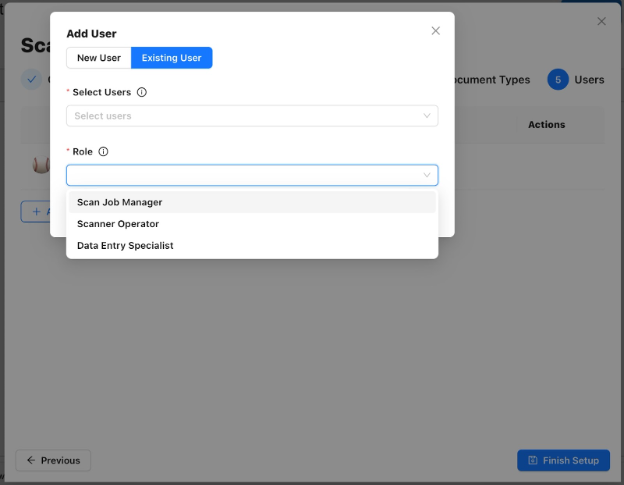This screenshot has height=485, width=624.
Task: Collapse the Role dropdown using its chevron
Action: pyautogui.click(x=427, y=176)
